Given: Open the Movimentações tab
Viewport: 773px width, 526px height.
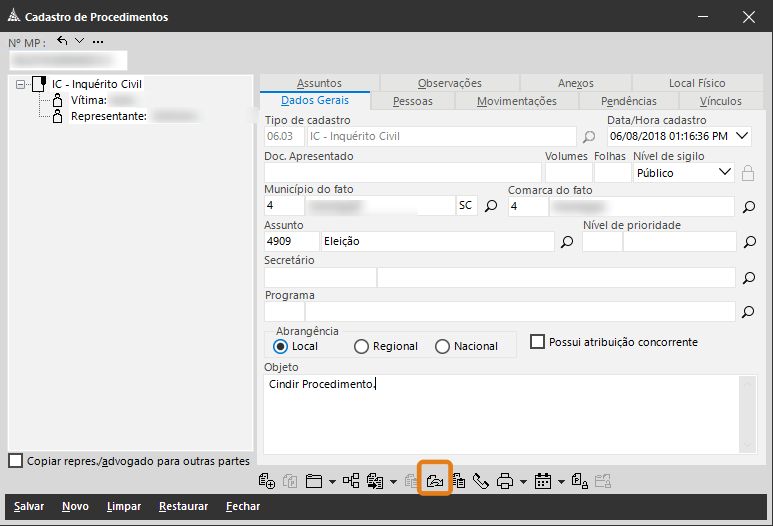Looking at the screenshot, I should [517, 101].
